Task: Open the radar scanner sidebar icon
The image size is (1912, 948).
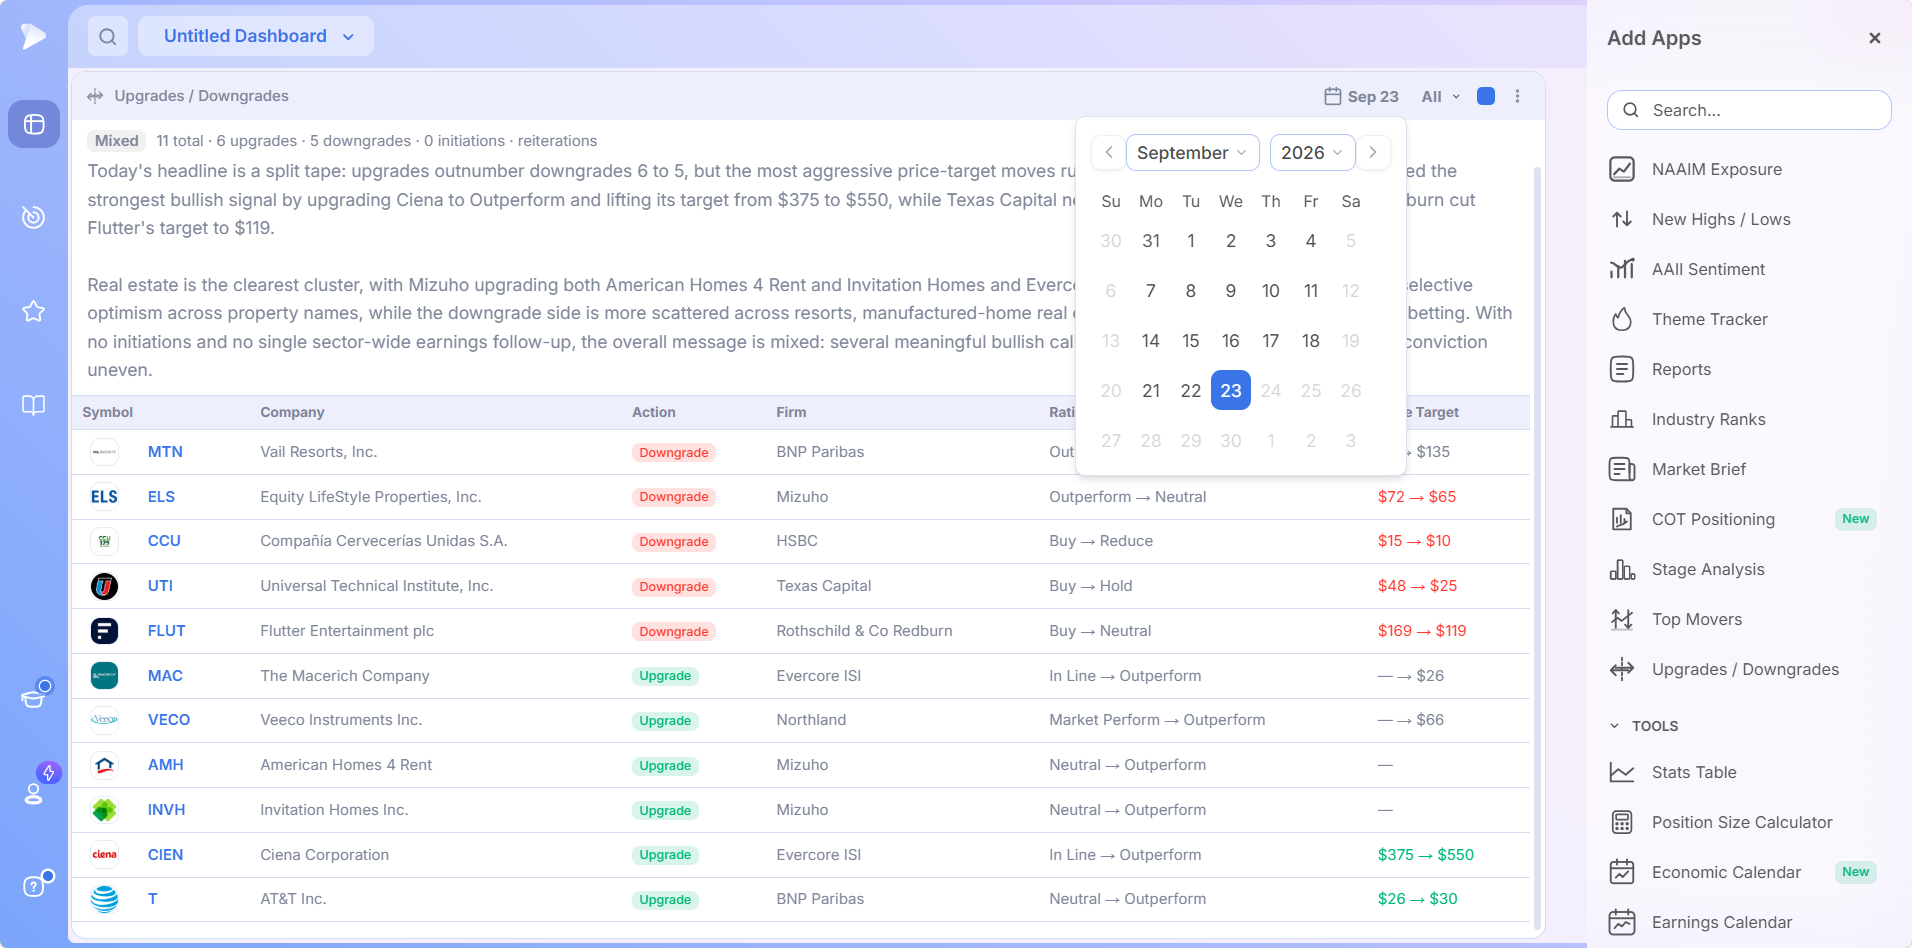Action: tap(34, 217)
